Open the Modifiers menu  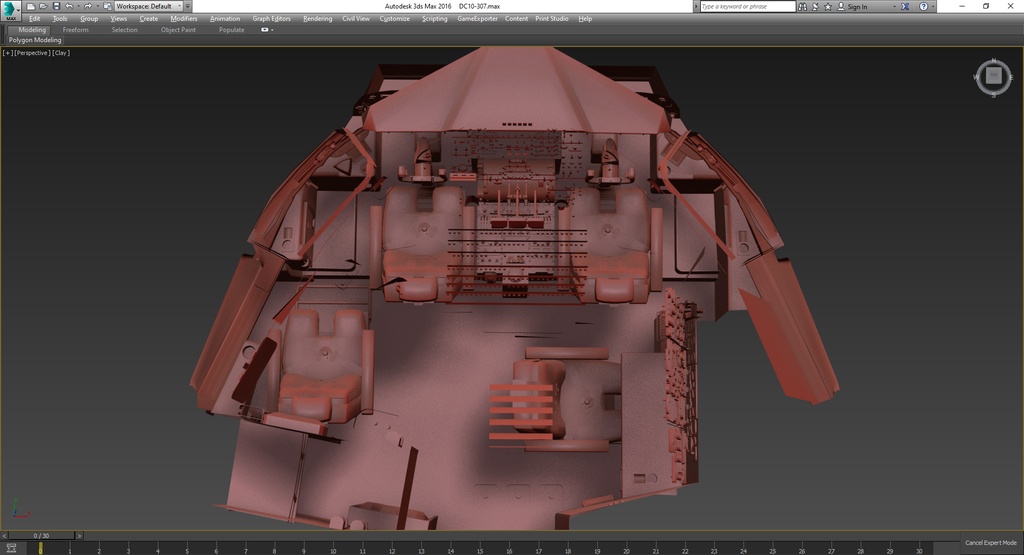[183, 18]
